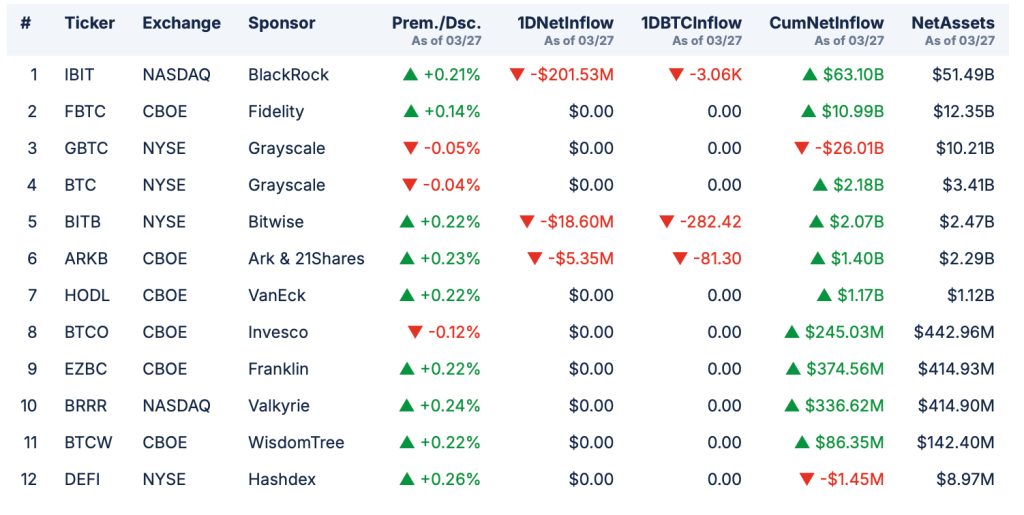Sort by the Ticker column header

pyautogui.click(x=90, y=23)
